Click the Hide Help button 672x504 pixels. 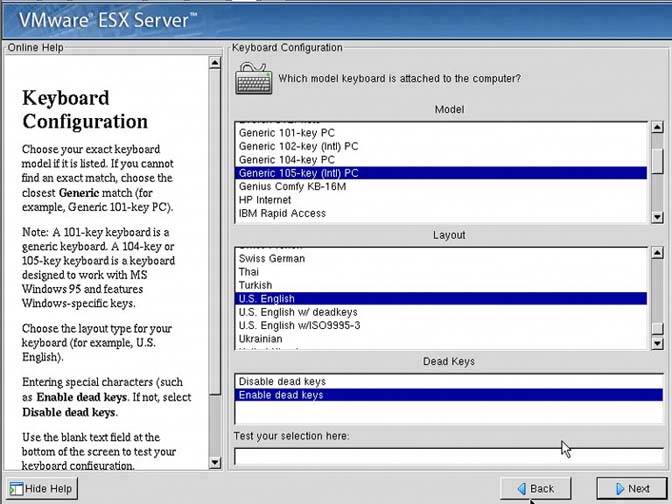pyautogui.click(x=41, y=488)
